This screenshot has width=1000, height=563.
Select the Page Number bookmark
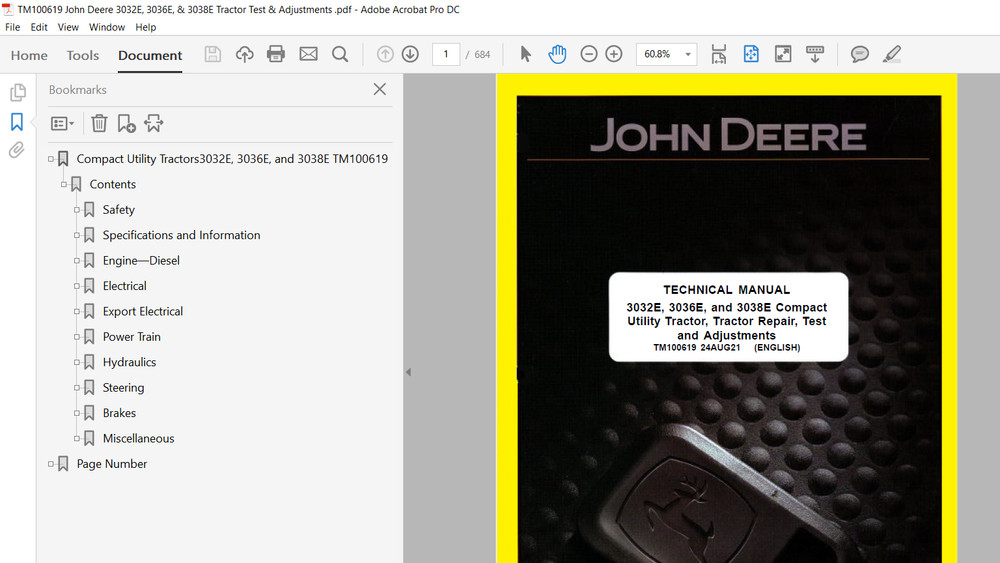pos(112,464)
